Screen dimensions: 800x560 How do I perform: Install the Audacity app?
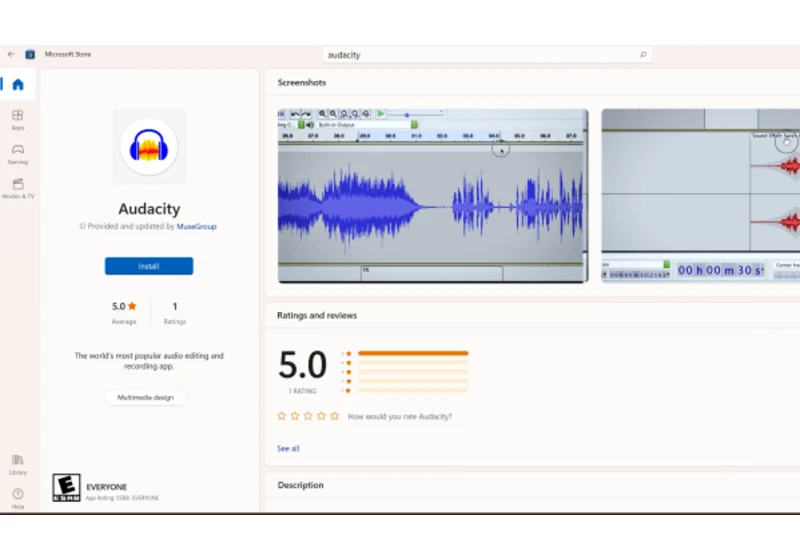pyautogui.click(x=149, y=266)
